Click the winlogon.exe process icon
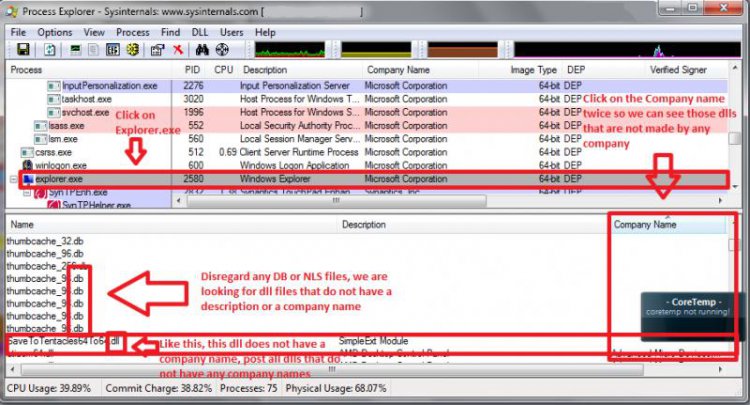This screenshot has height=405, width=750. [x=27, y=165]
